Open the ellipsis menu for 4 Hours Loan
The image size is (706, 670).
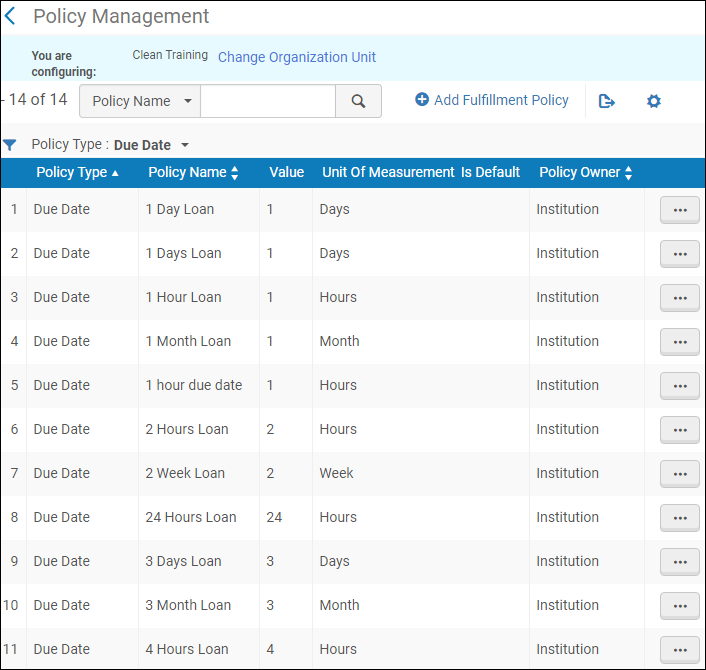point(679,650)
